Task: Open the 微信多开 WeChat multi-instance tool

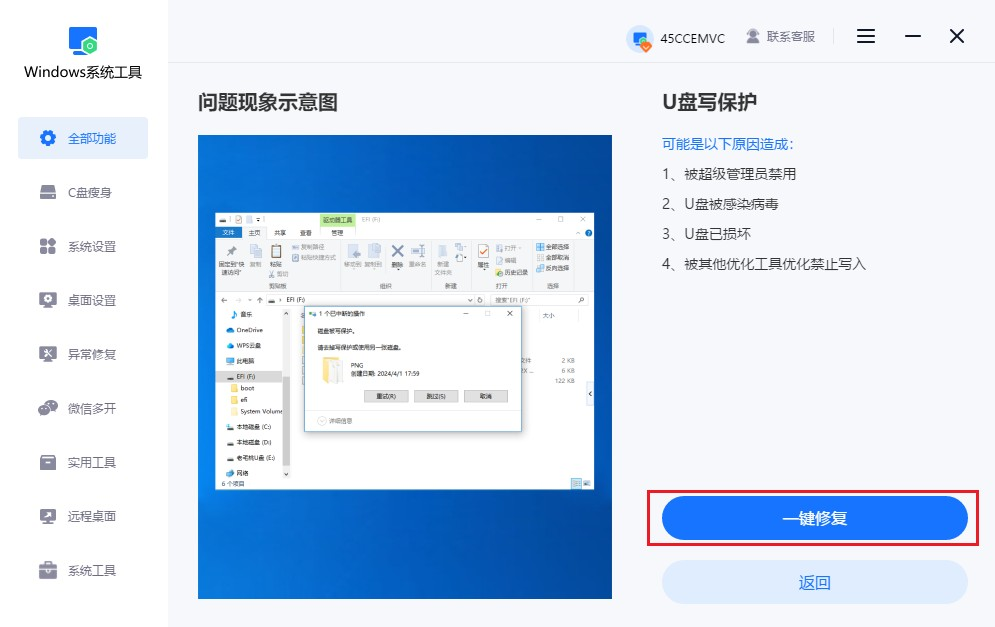Action: (82, 408)
